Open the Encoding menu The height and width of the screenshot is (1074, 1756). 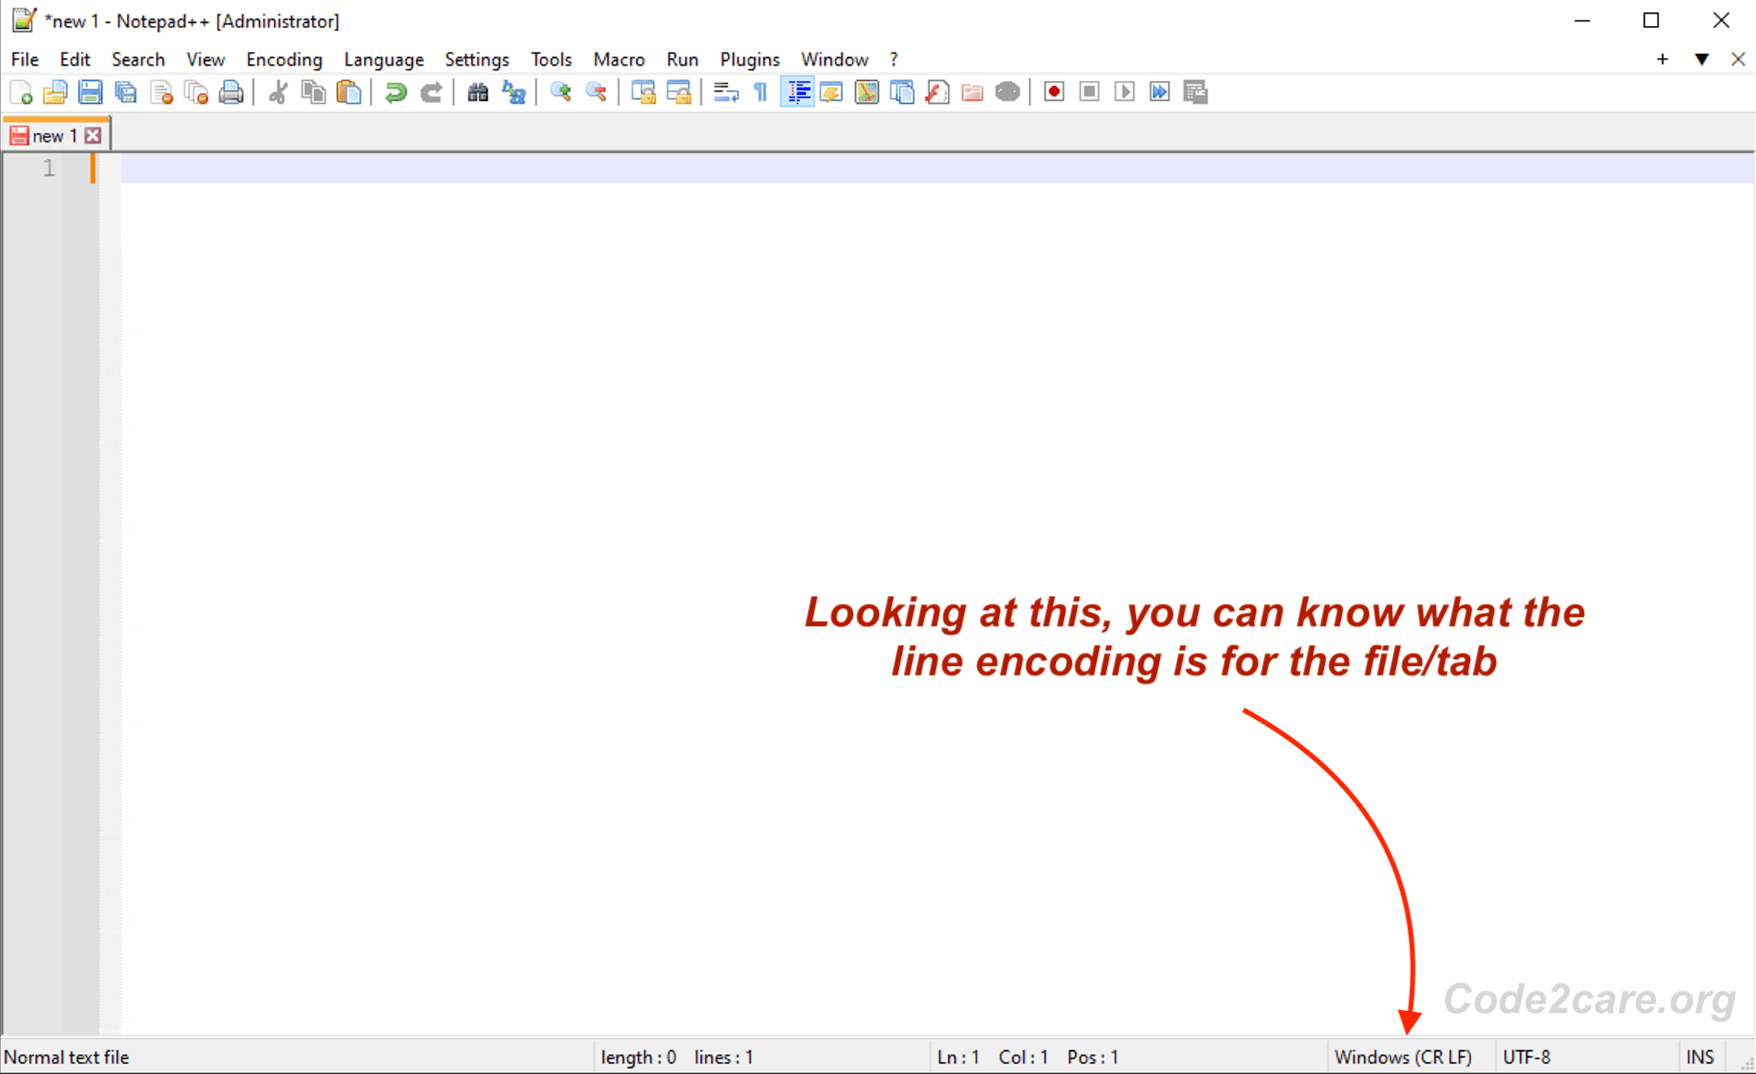284,59
